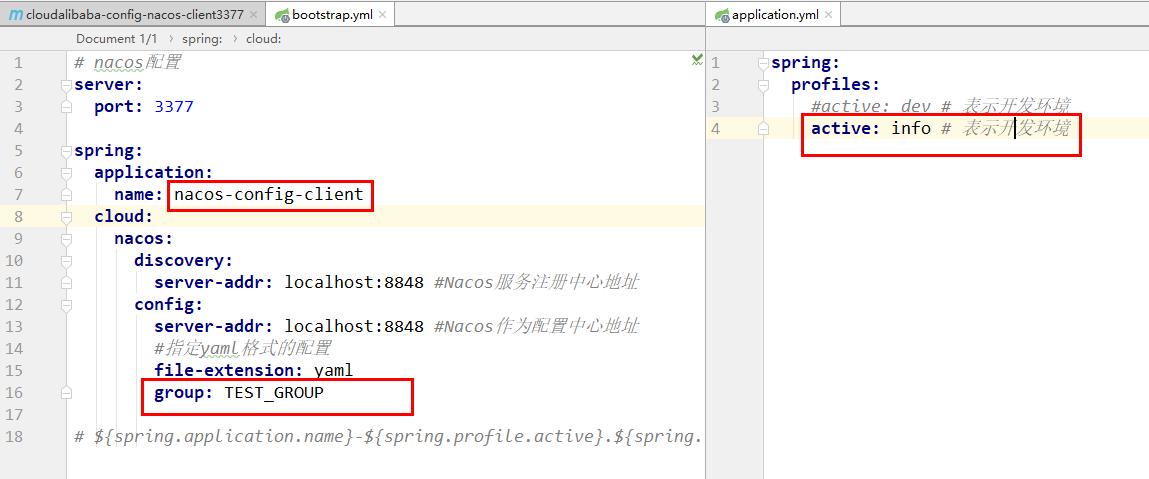This screenshot has width=1149, height=479.
Task: Click localhost:8848 on the discovery server-addr line
Action: click(x=354, y=283)
